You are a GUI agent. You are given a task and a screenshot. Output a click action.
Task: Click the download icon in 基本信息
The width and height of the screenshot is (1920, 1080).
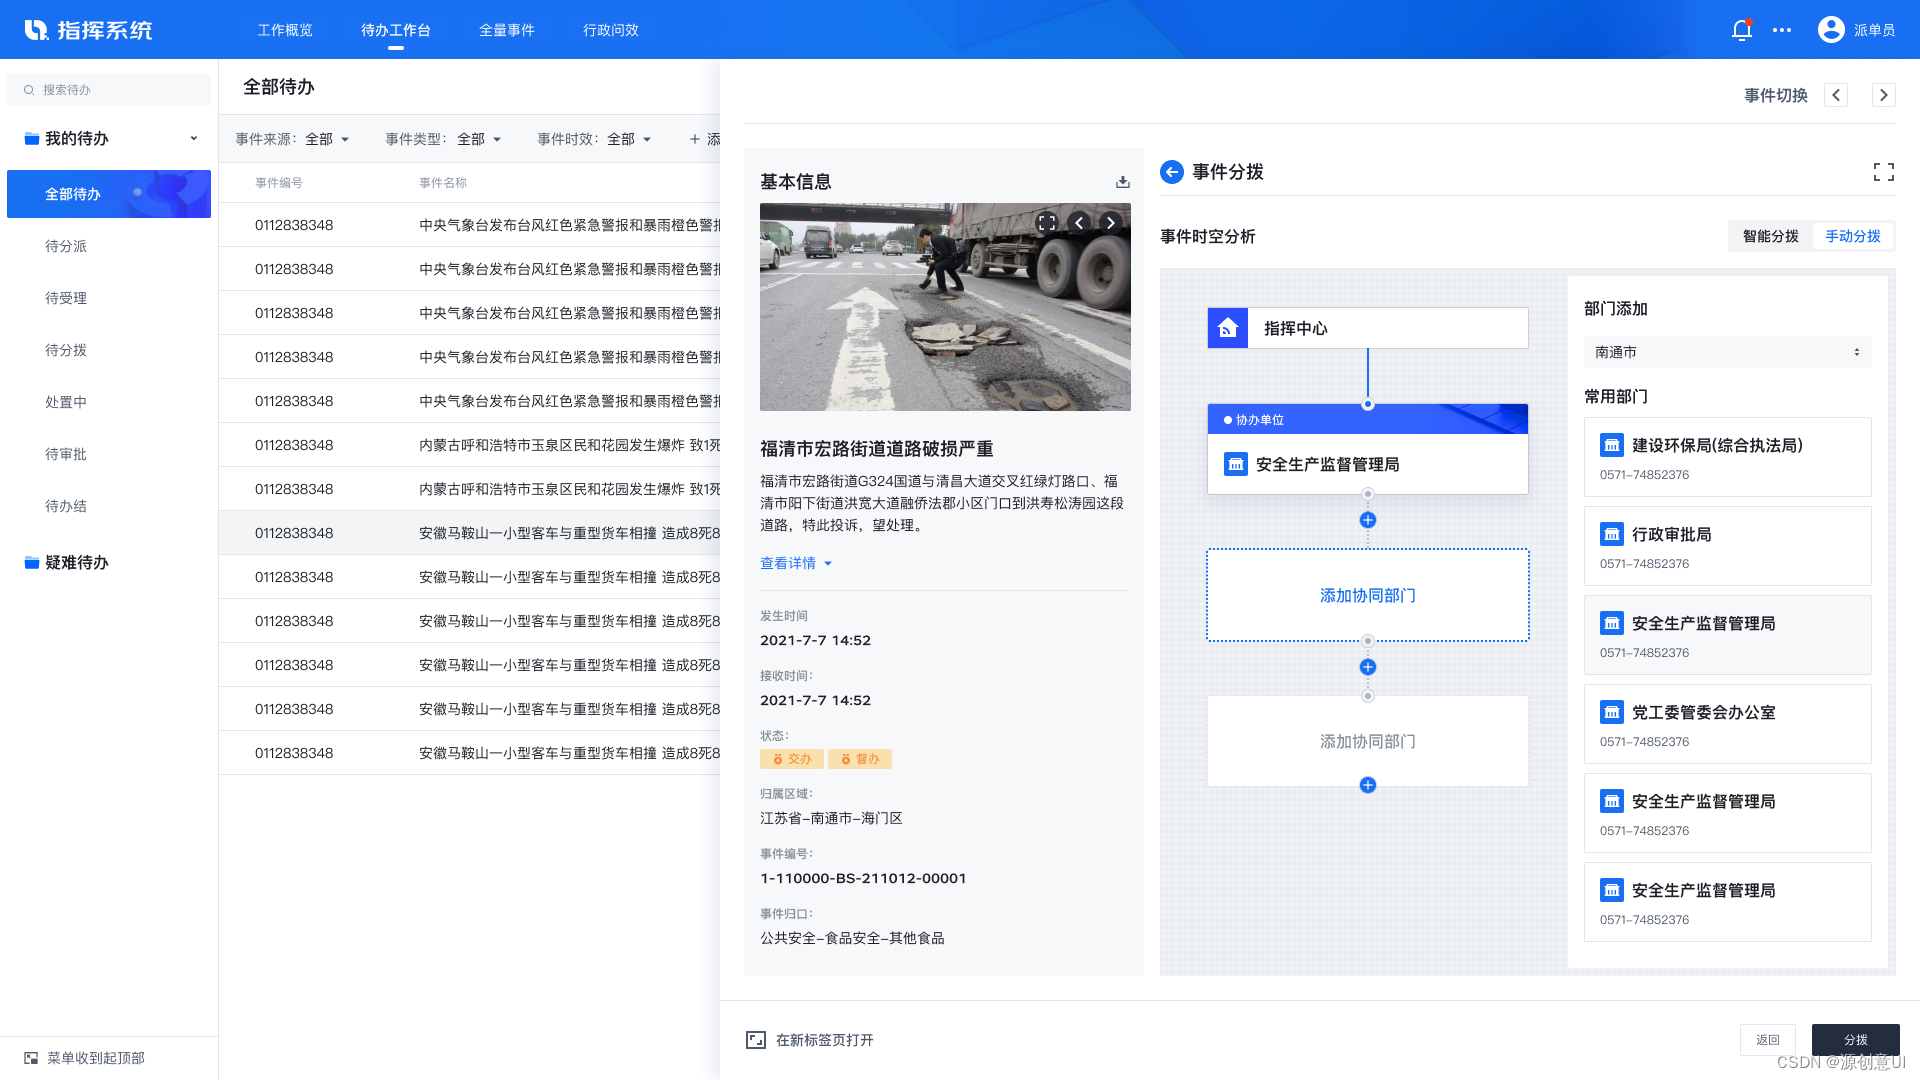1123,182
